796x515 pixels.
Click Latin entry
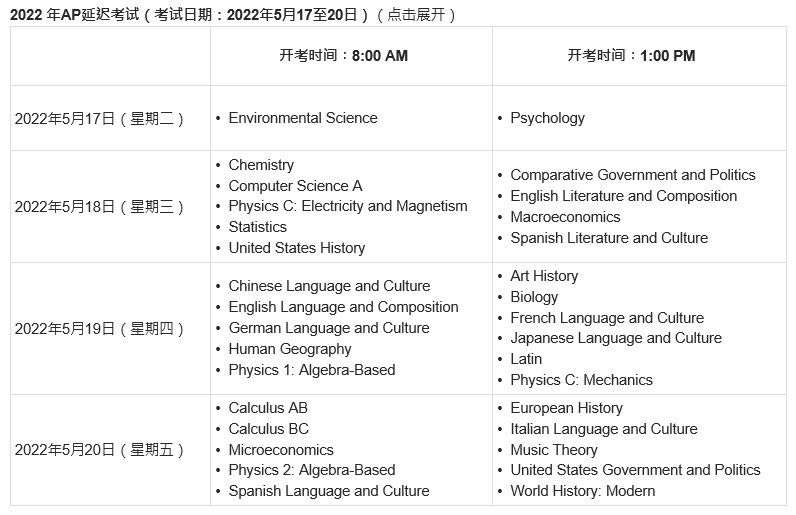[x=526, y=359]
